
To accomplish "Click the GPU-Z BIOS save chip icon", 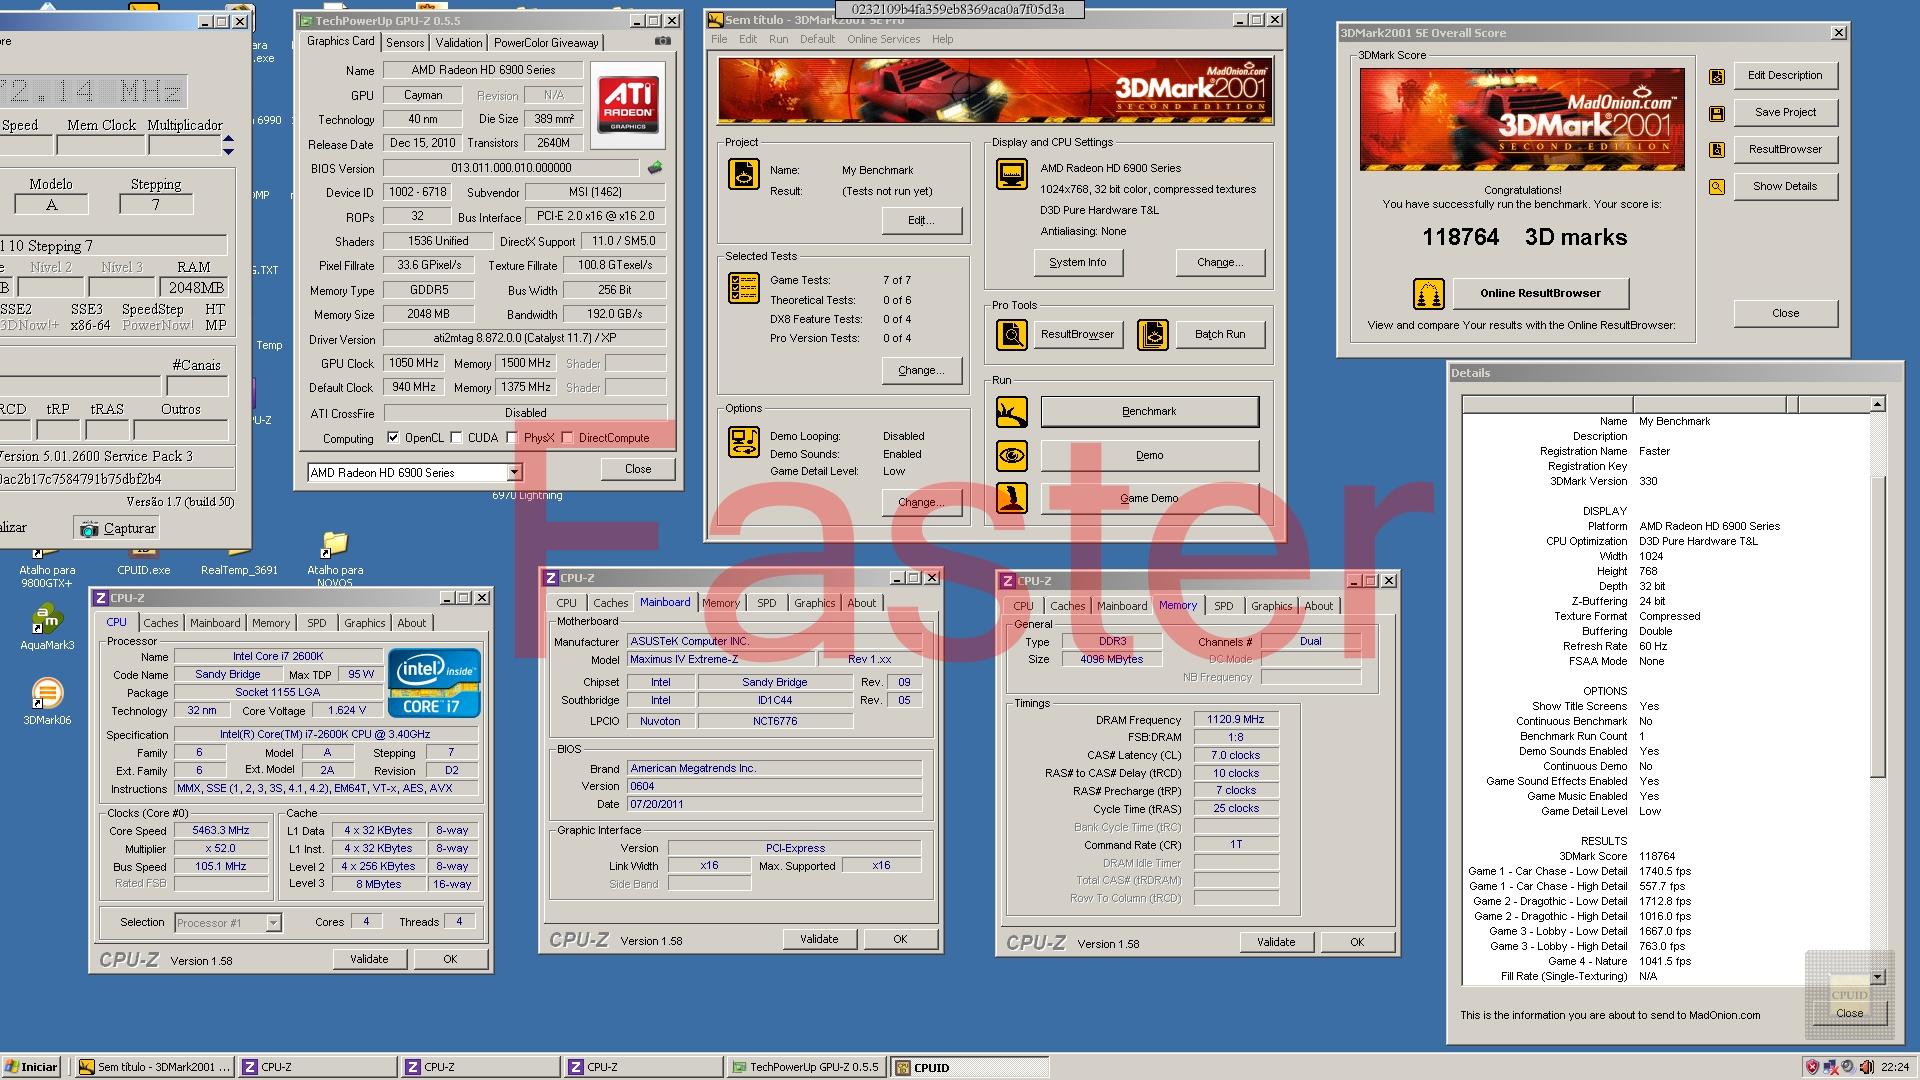I will point(655,167).
